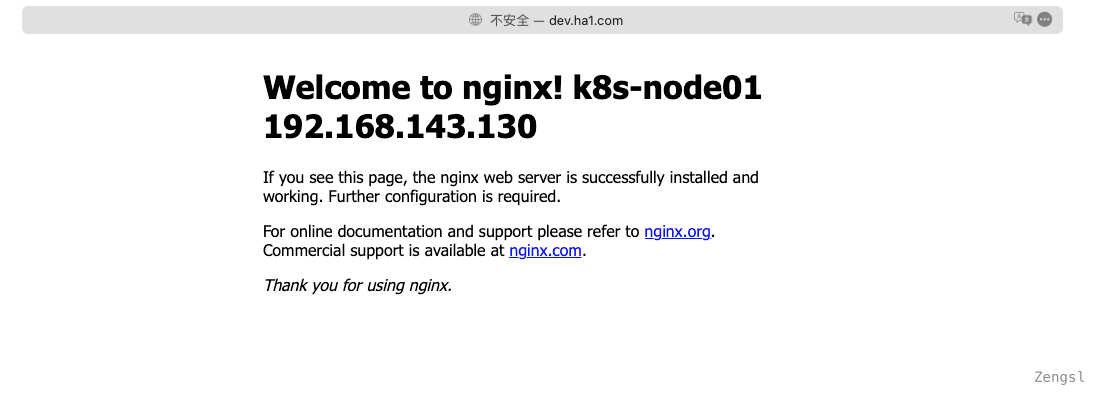The height and width of the screenshot is (406, 1105).
Task: Click the "If you see this page" sentence
Action: (328, 178)
